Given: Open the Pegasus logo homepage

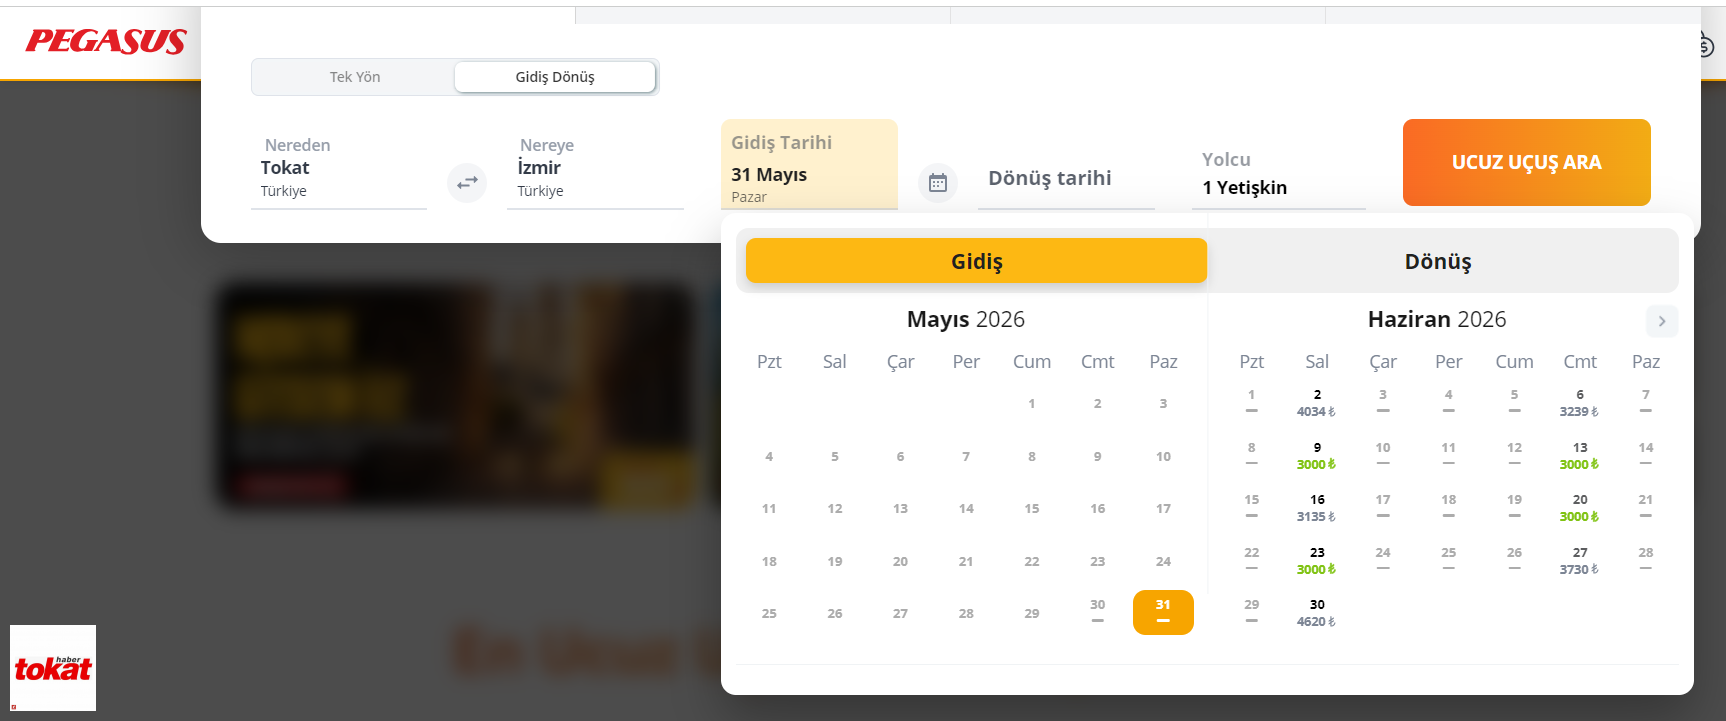Looking at the screenshot, I should 106,41.
